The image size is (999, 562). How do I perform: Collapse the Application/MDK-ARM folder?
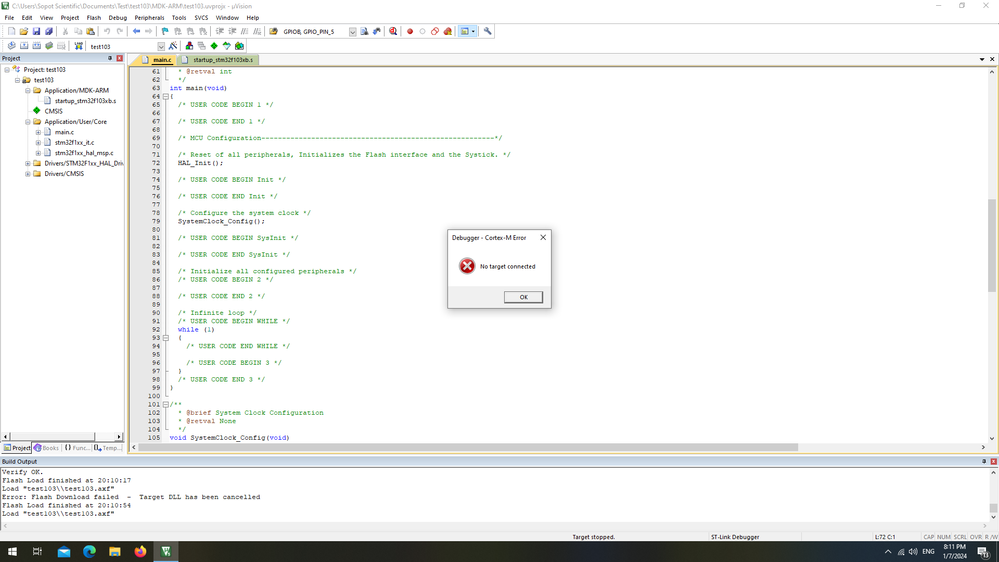click(28, 90)
